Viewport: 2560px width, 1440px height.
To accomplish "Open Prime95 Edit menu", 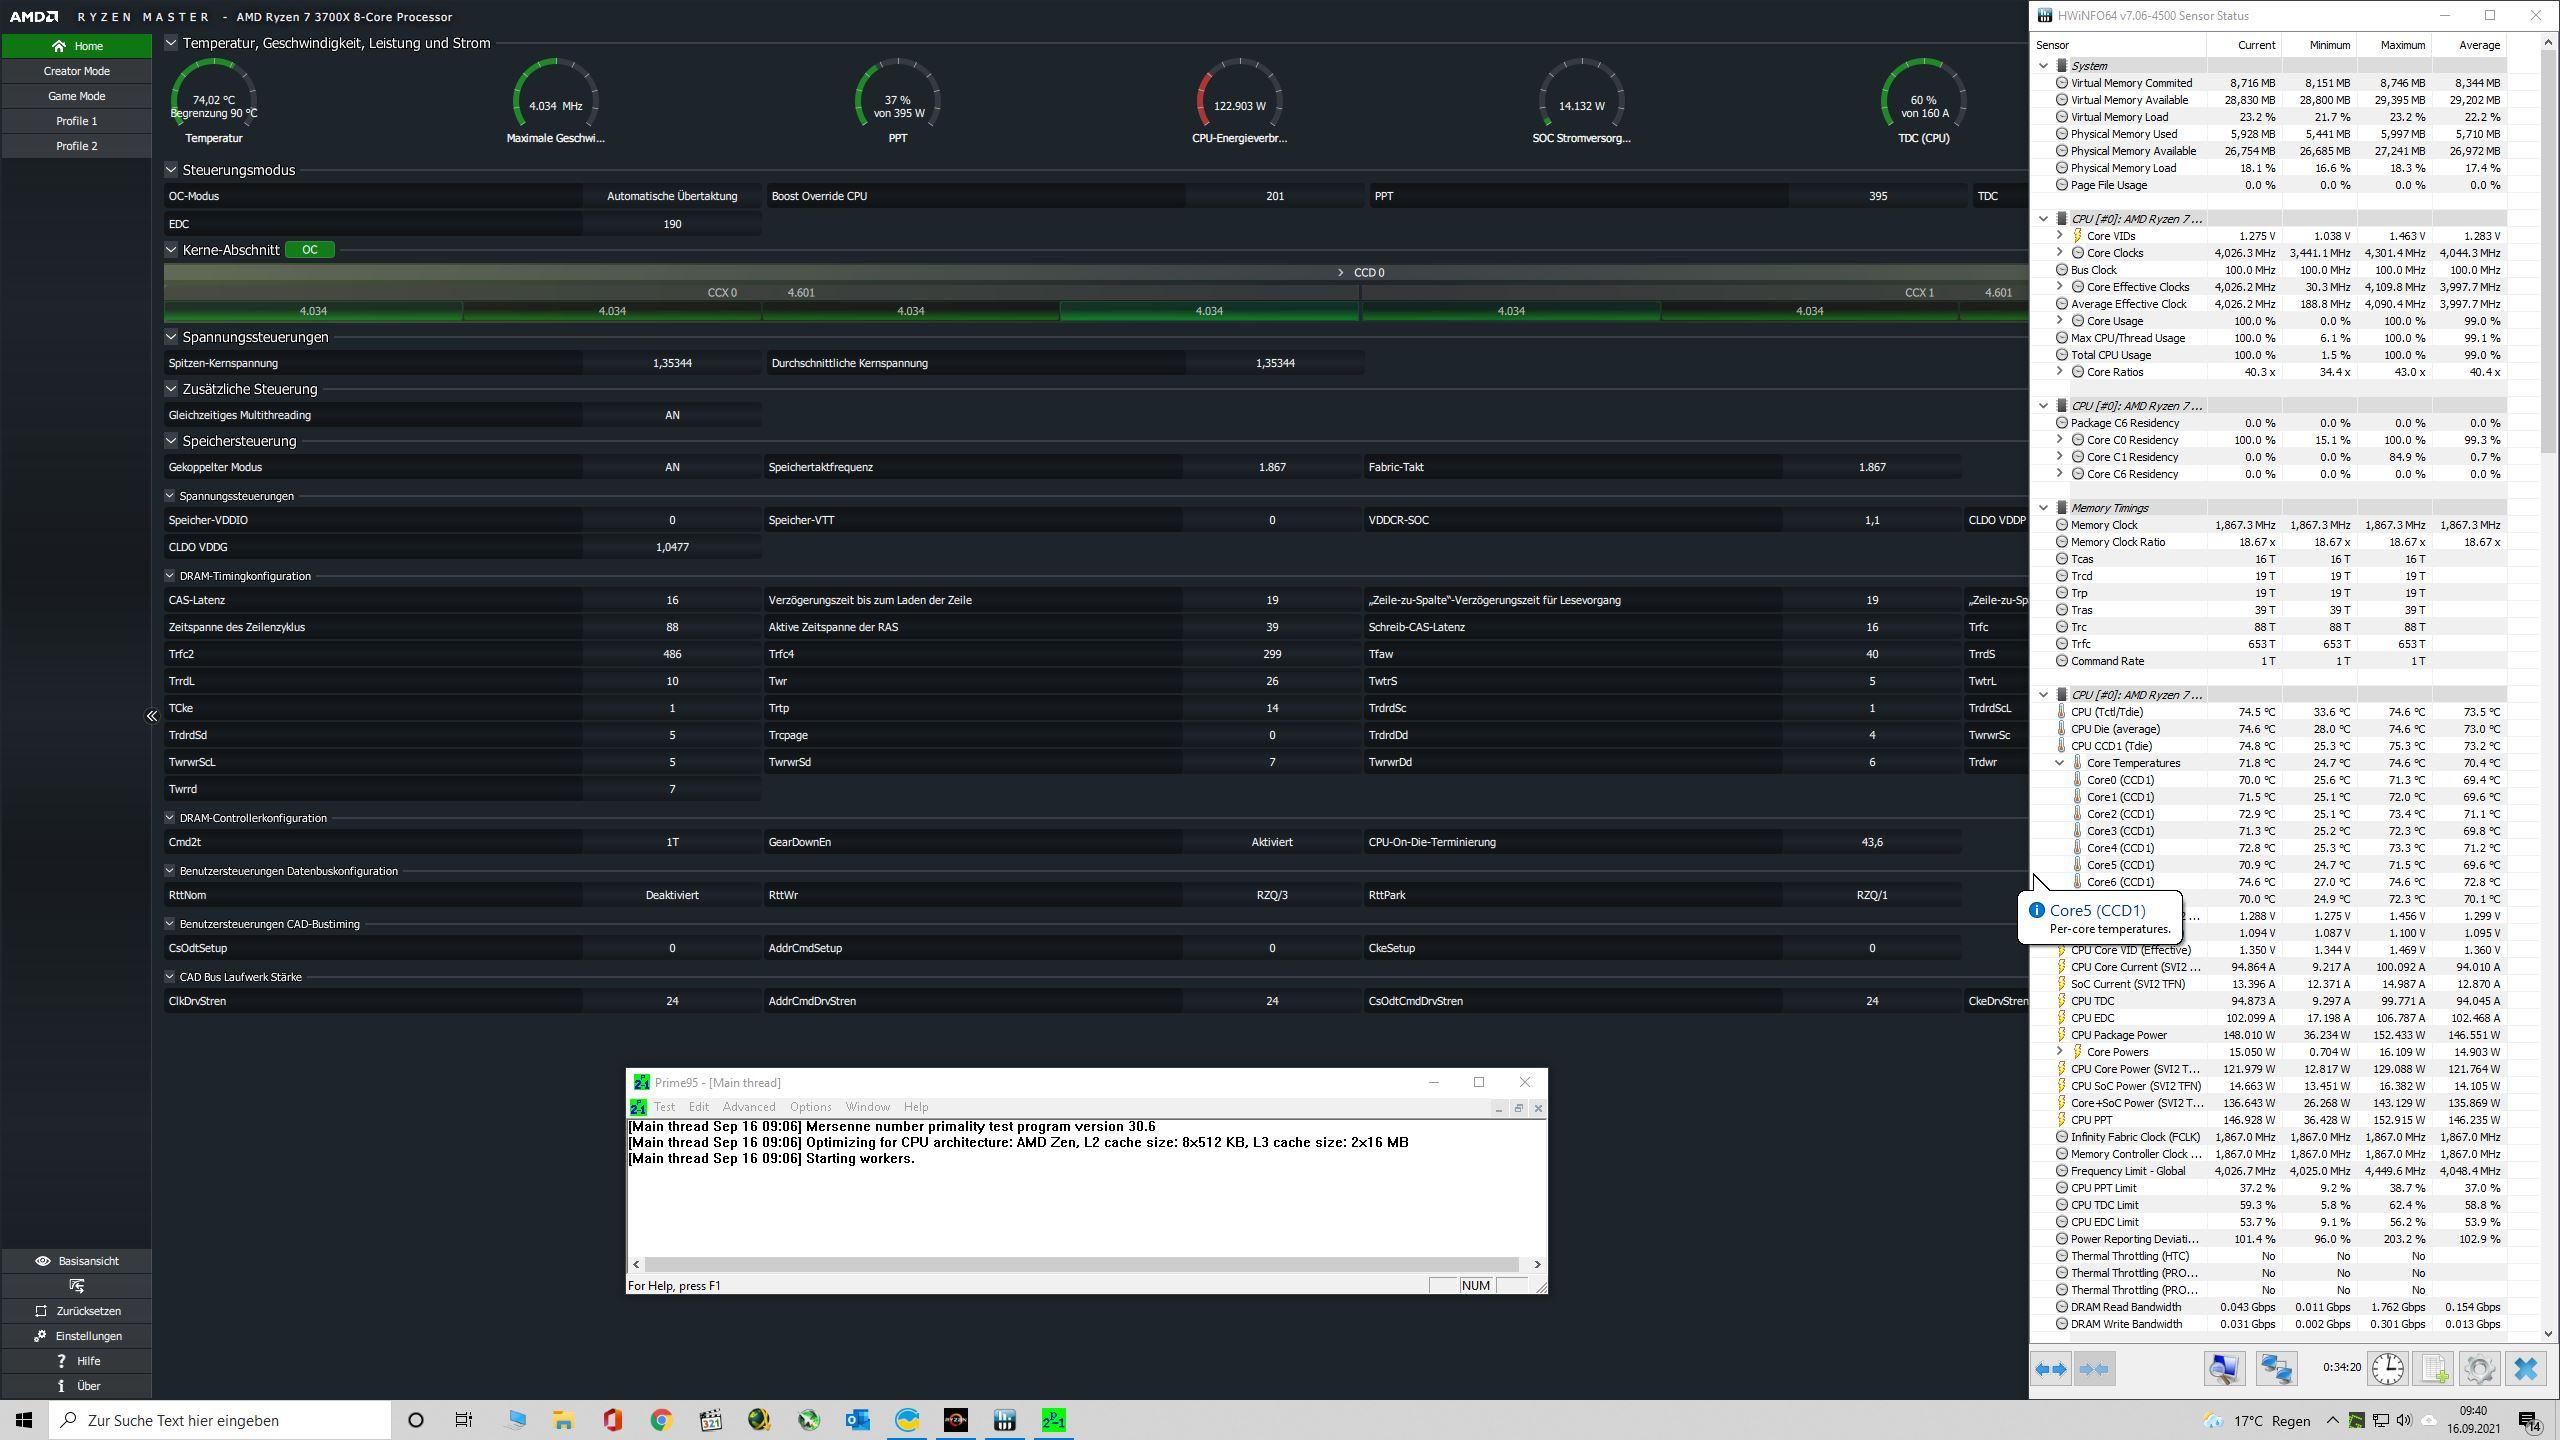I will coord(699,1107).
